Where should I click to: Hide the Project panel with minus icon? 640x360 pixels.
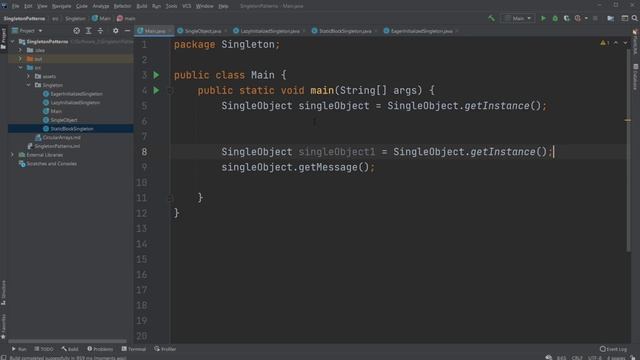tap(127, 31)
